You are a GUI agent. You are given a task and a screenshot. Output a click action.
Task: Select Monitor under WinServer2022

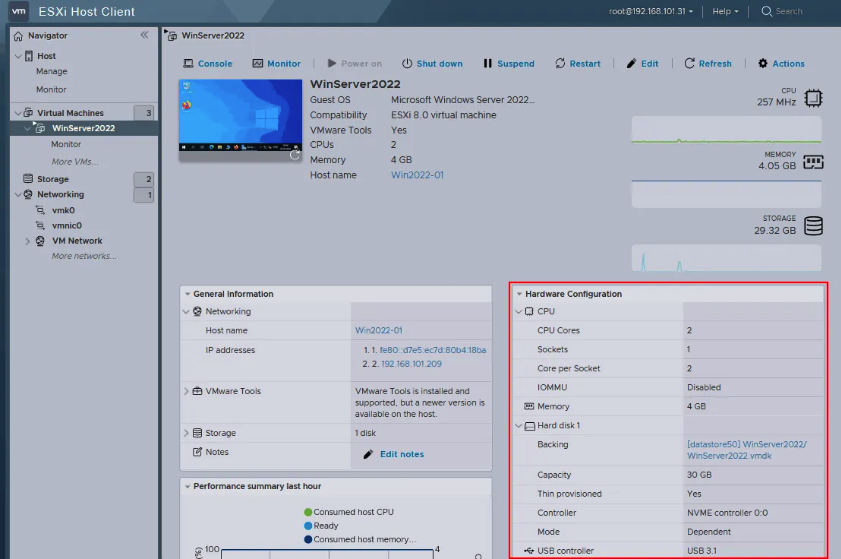(66, 144)
